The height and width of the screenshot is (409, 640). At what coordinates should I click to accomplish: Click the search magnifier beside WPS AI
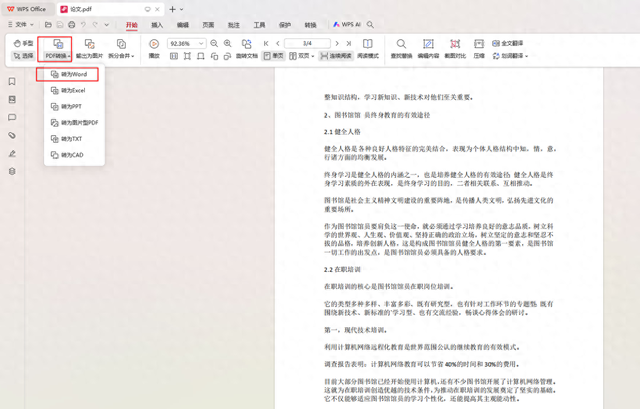[x=370, y=24]
